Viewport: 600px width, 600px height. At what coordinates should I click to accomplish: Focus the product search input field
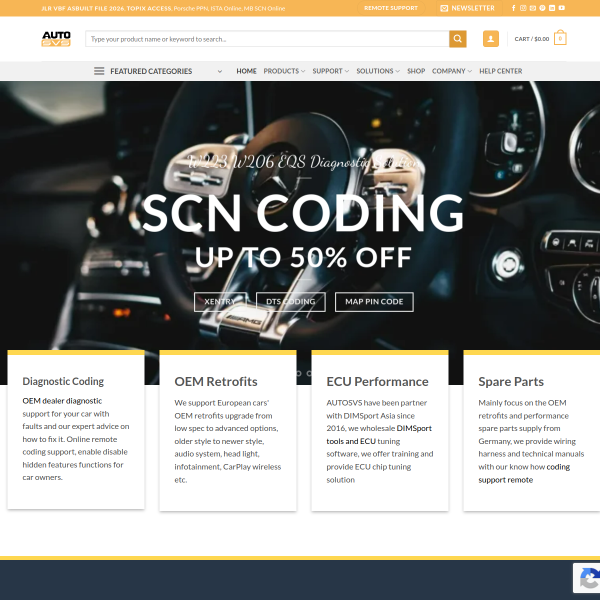point(267,39)
